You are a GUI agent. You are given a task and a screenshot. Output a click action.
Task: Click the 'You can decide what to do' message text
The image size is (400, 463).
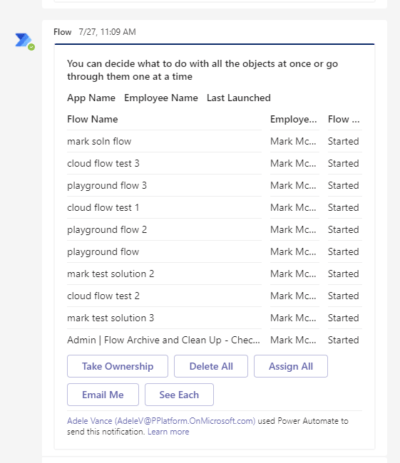[202, 70]
